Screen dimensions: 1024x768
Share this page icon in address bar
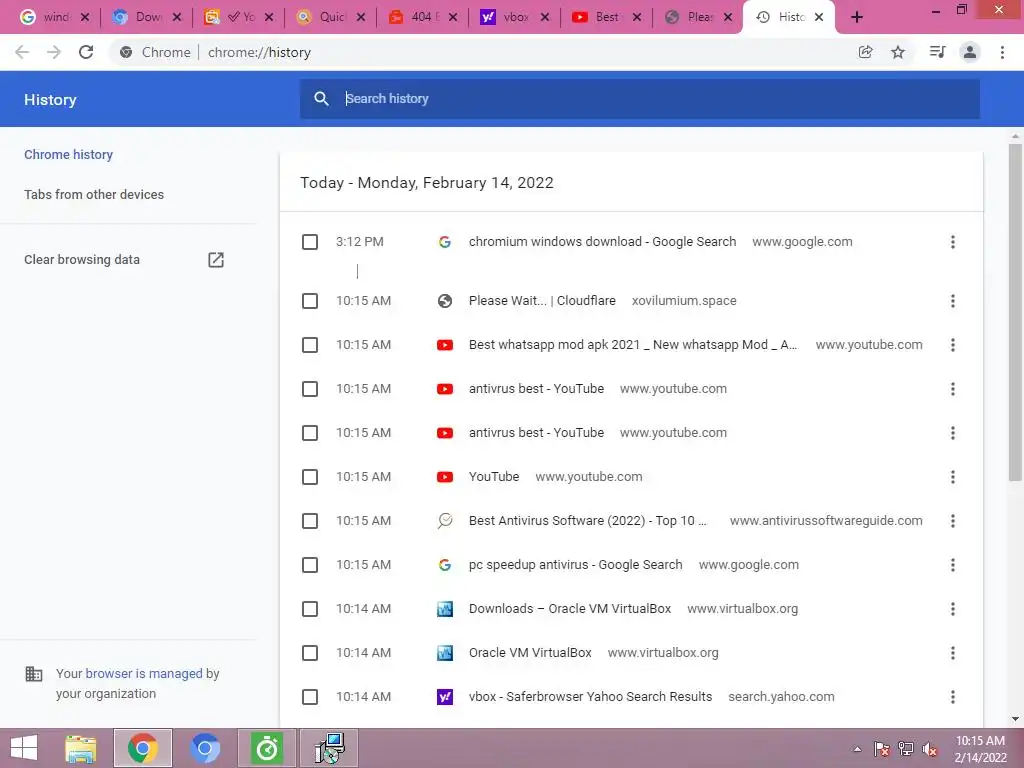click(865, 52)
